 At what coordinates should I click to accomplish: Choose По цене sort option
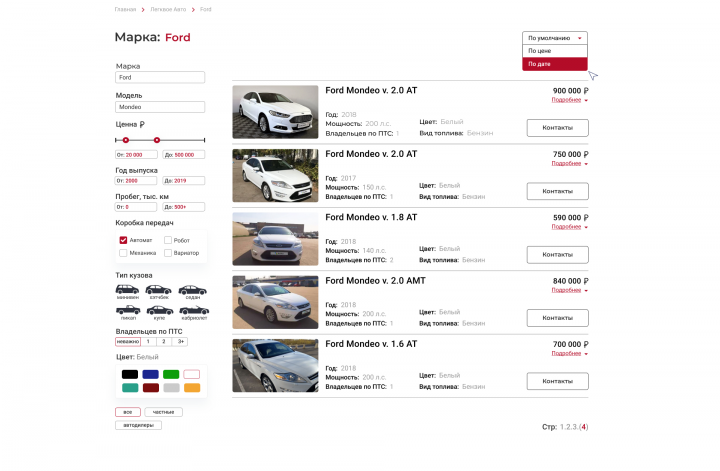(555, 51)
